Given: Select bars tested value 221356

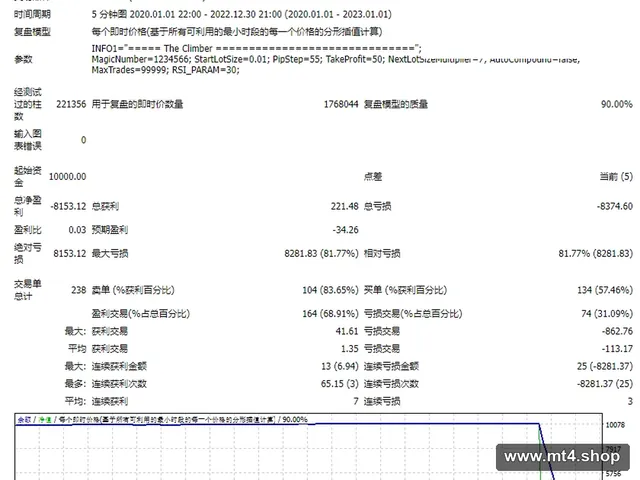Looking at the screenshot, I should click(71, 104).
